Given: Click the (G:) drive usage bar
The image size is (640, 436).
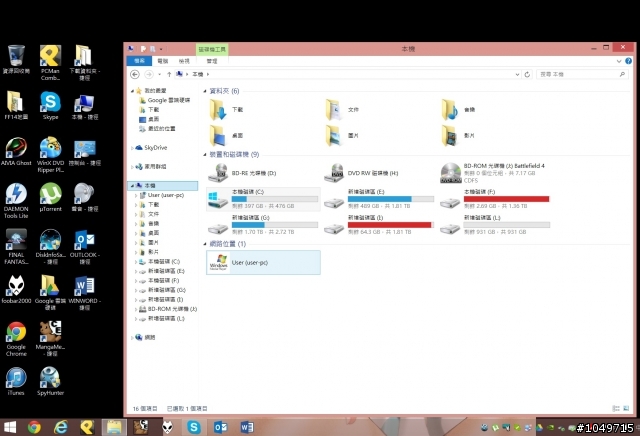Looking at the screenshot, I should pos(275,225).
